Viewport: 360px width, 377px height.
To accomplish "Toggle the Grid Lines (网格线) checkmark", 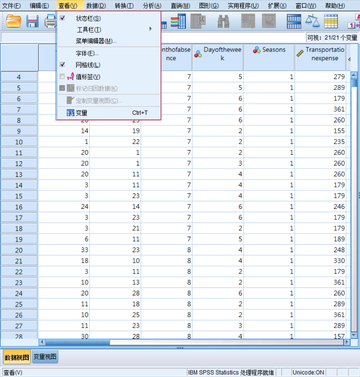I will click(x=62, y=64).
